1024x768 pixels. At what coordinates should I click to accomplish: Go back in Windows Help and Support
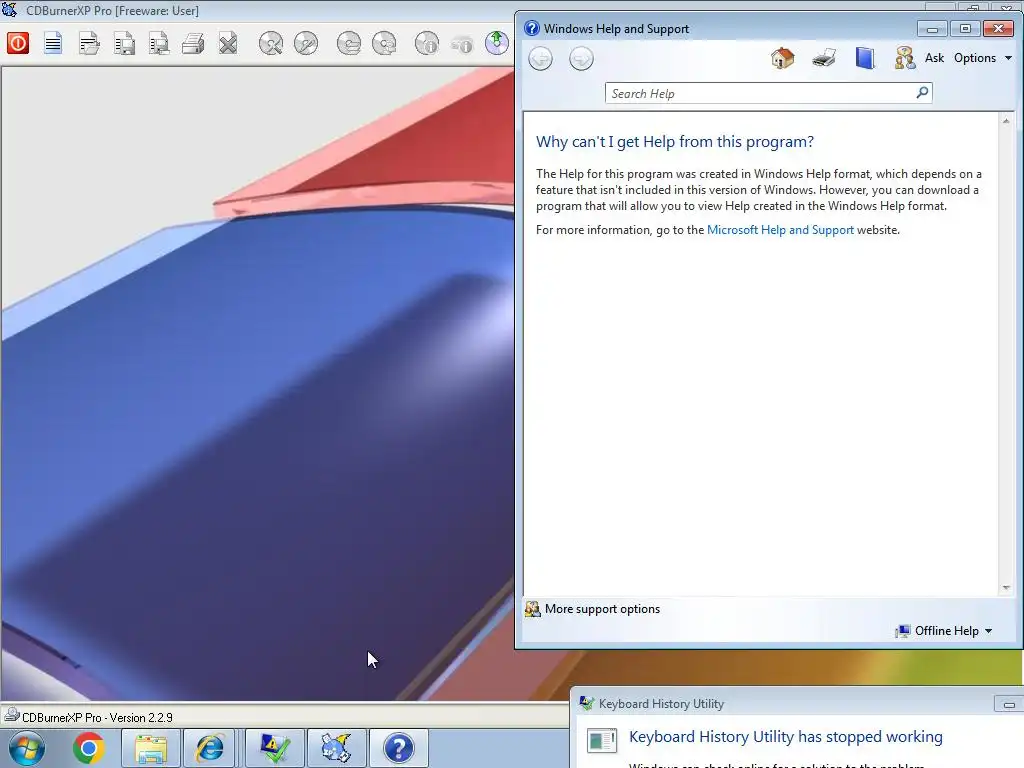(541, 59)
